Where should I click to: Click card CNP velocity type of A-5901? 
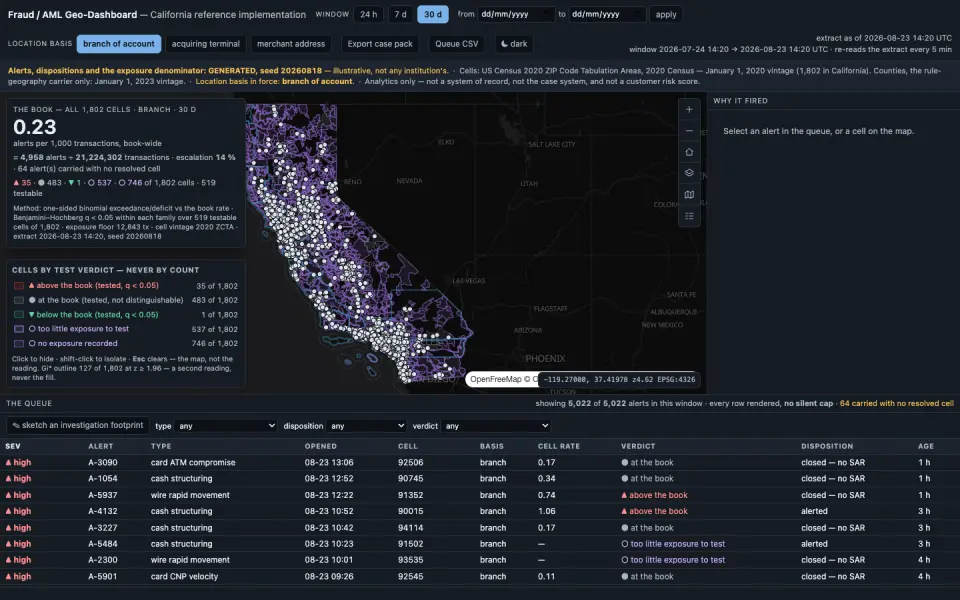click(x=184, y=576)
